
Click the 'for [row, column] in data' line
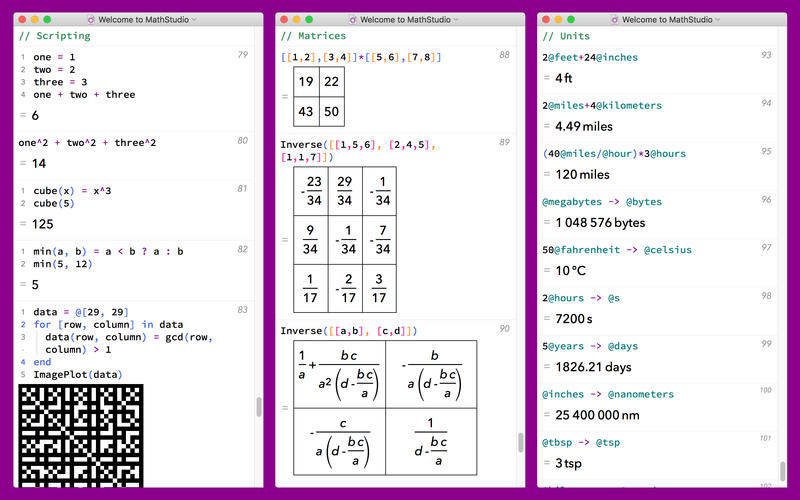[108, 324]
